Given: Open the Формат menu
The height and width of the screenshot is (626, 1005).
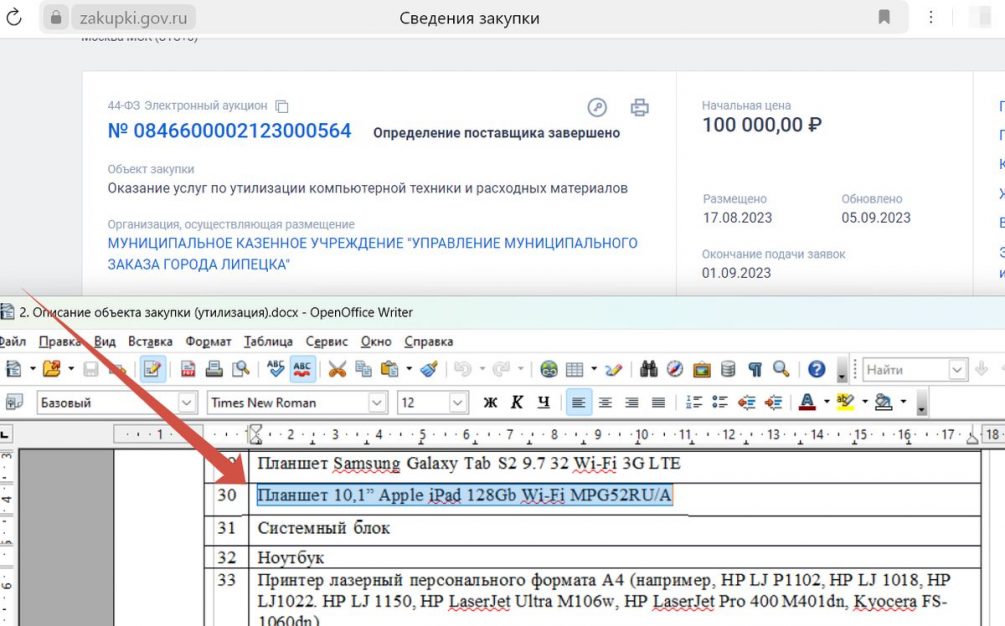Looking at the screenshot, I should click(208, 341).
